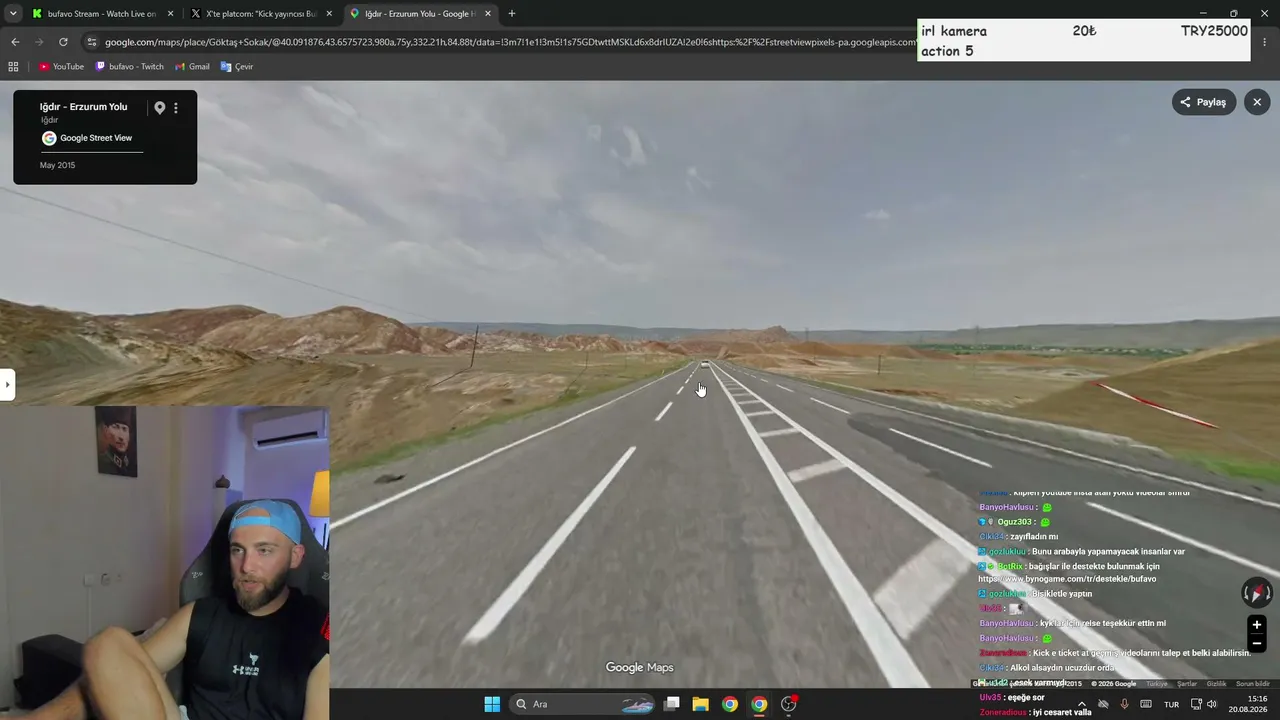Open the touch keyboard tray icon
Image resolution: width=1280 pixels, height=720 pixels.
coord(1146,704)
